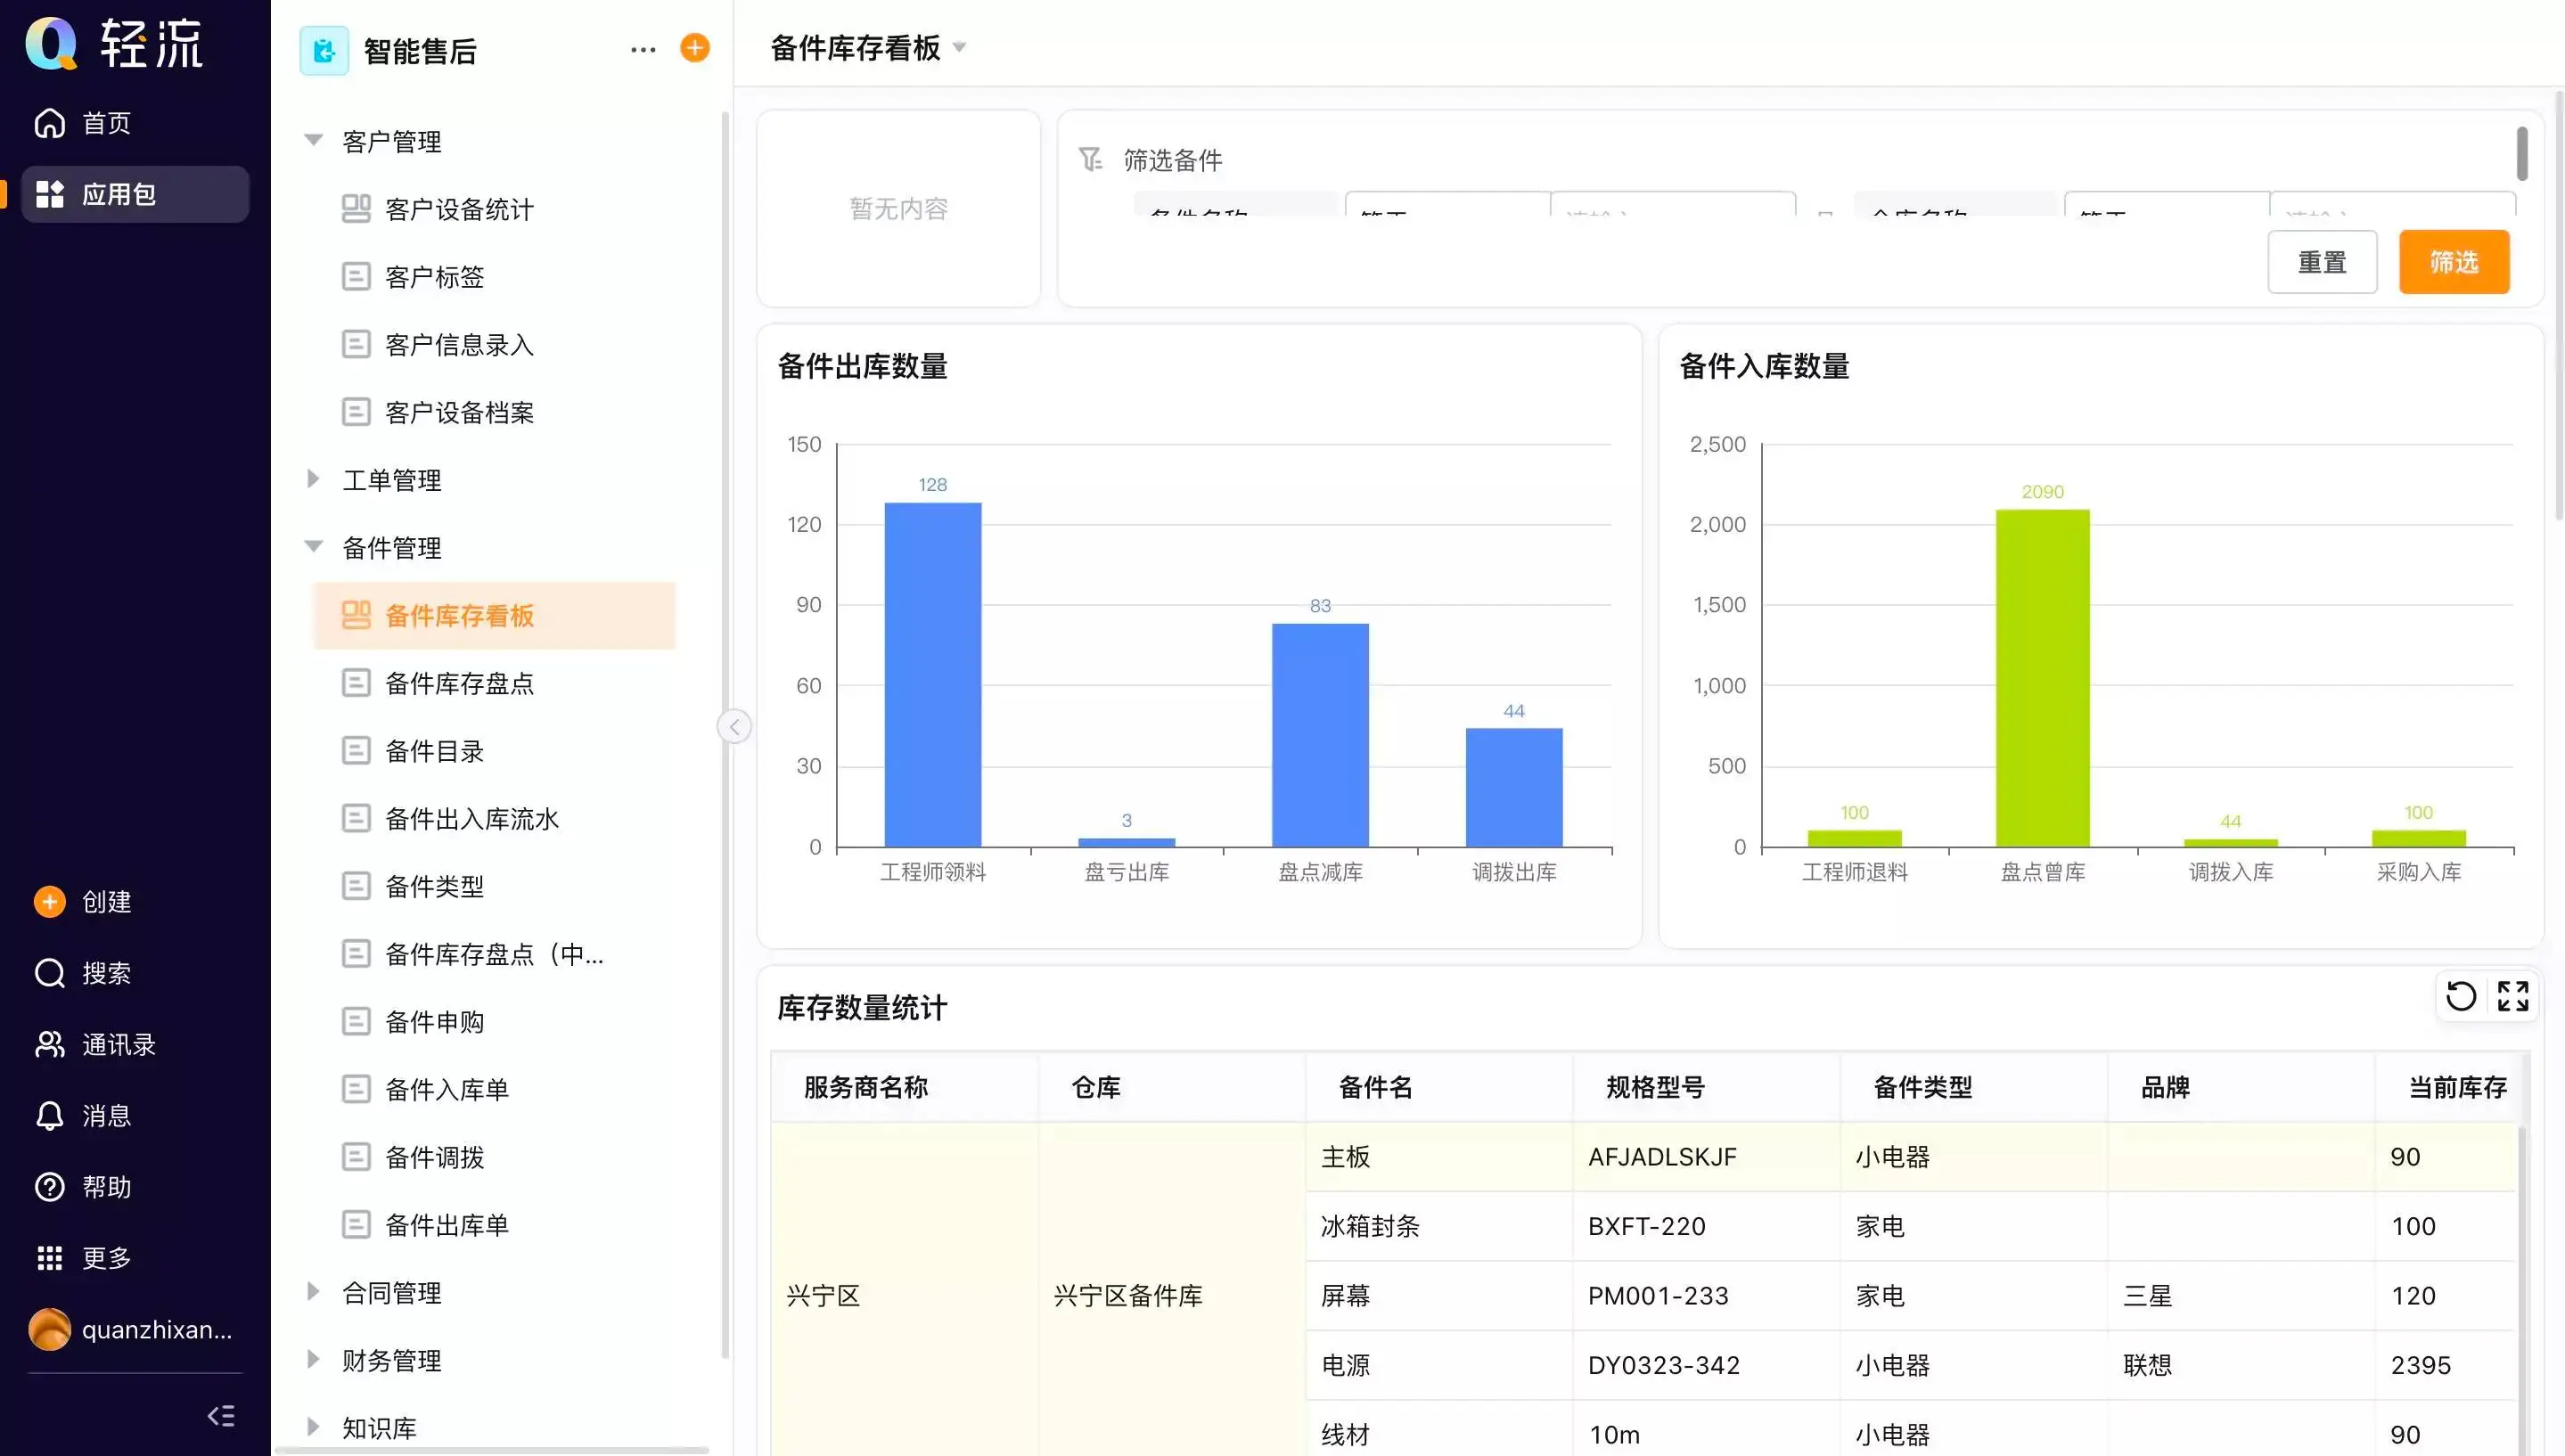This screenshot has width=2565, height=1456.
Task: Click the 创建 plus icon in sidebar
Action: click(x=50, y=902)
